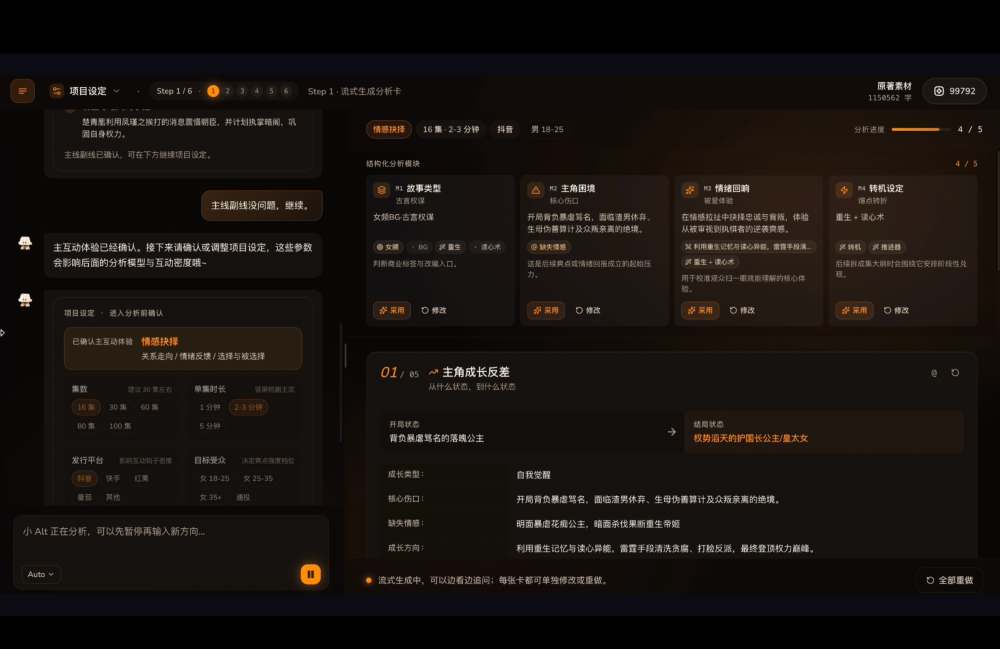Go to step 2 circle
Viewport: 1000px width, 649px height.
[x=228, y=91]
